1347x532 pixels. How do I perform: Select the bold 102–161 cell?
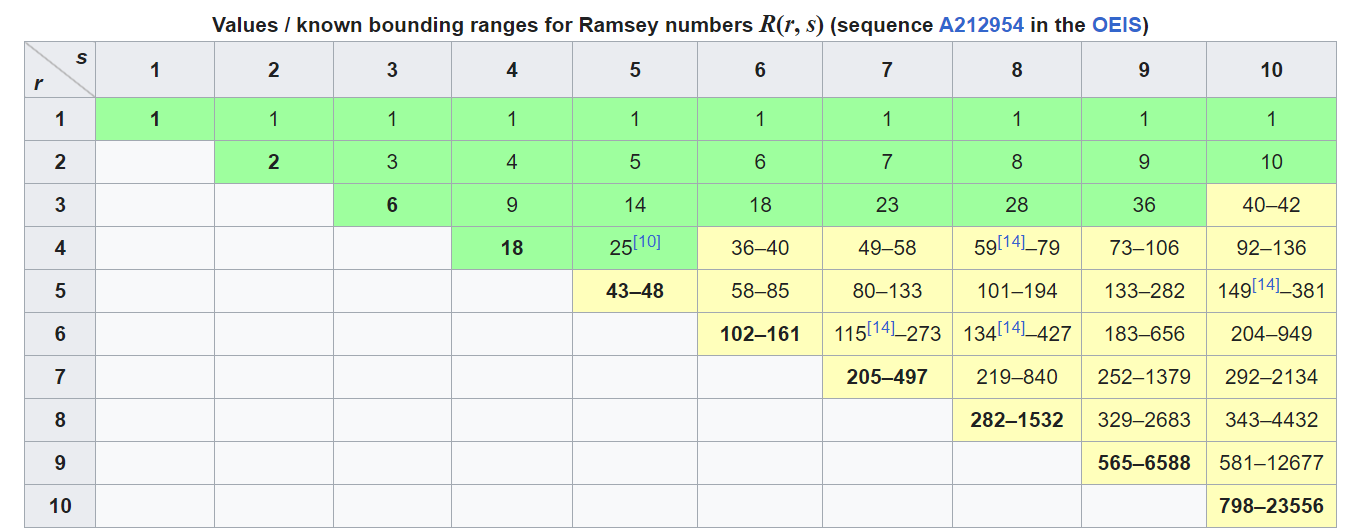760,334
